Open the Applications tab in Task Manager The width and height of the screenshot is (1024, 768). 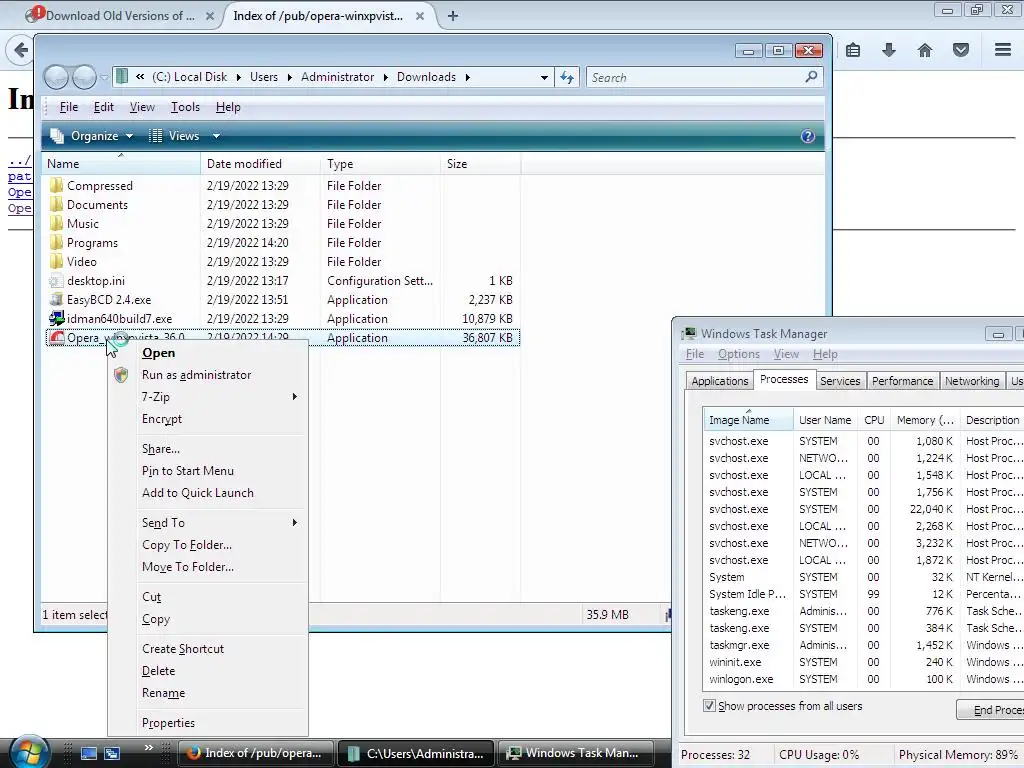720,381
